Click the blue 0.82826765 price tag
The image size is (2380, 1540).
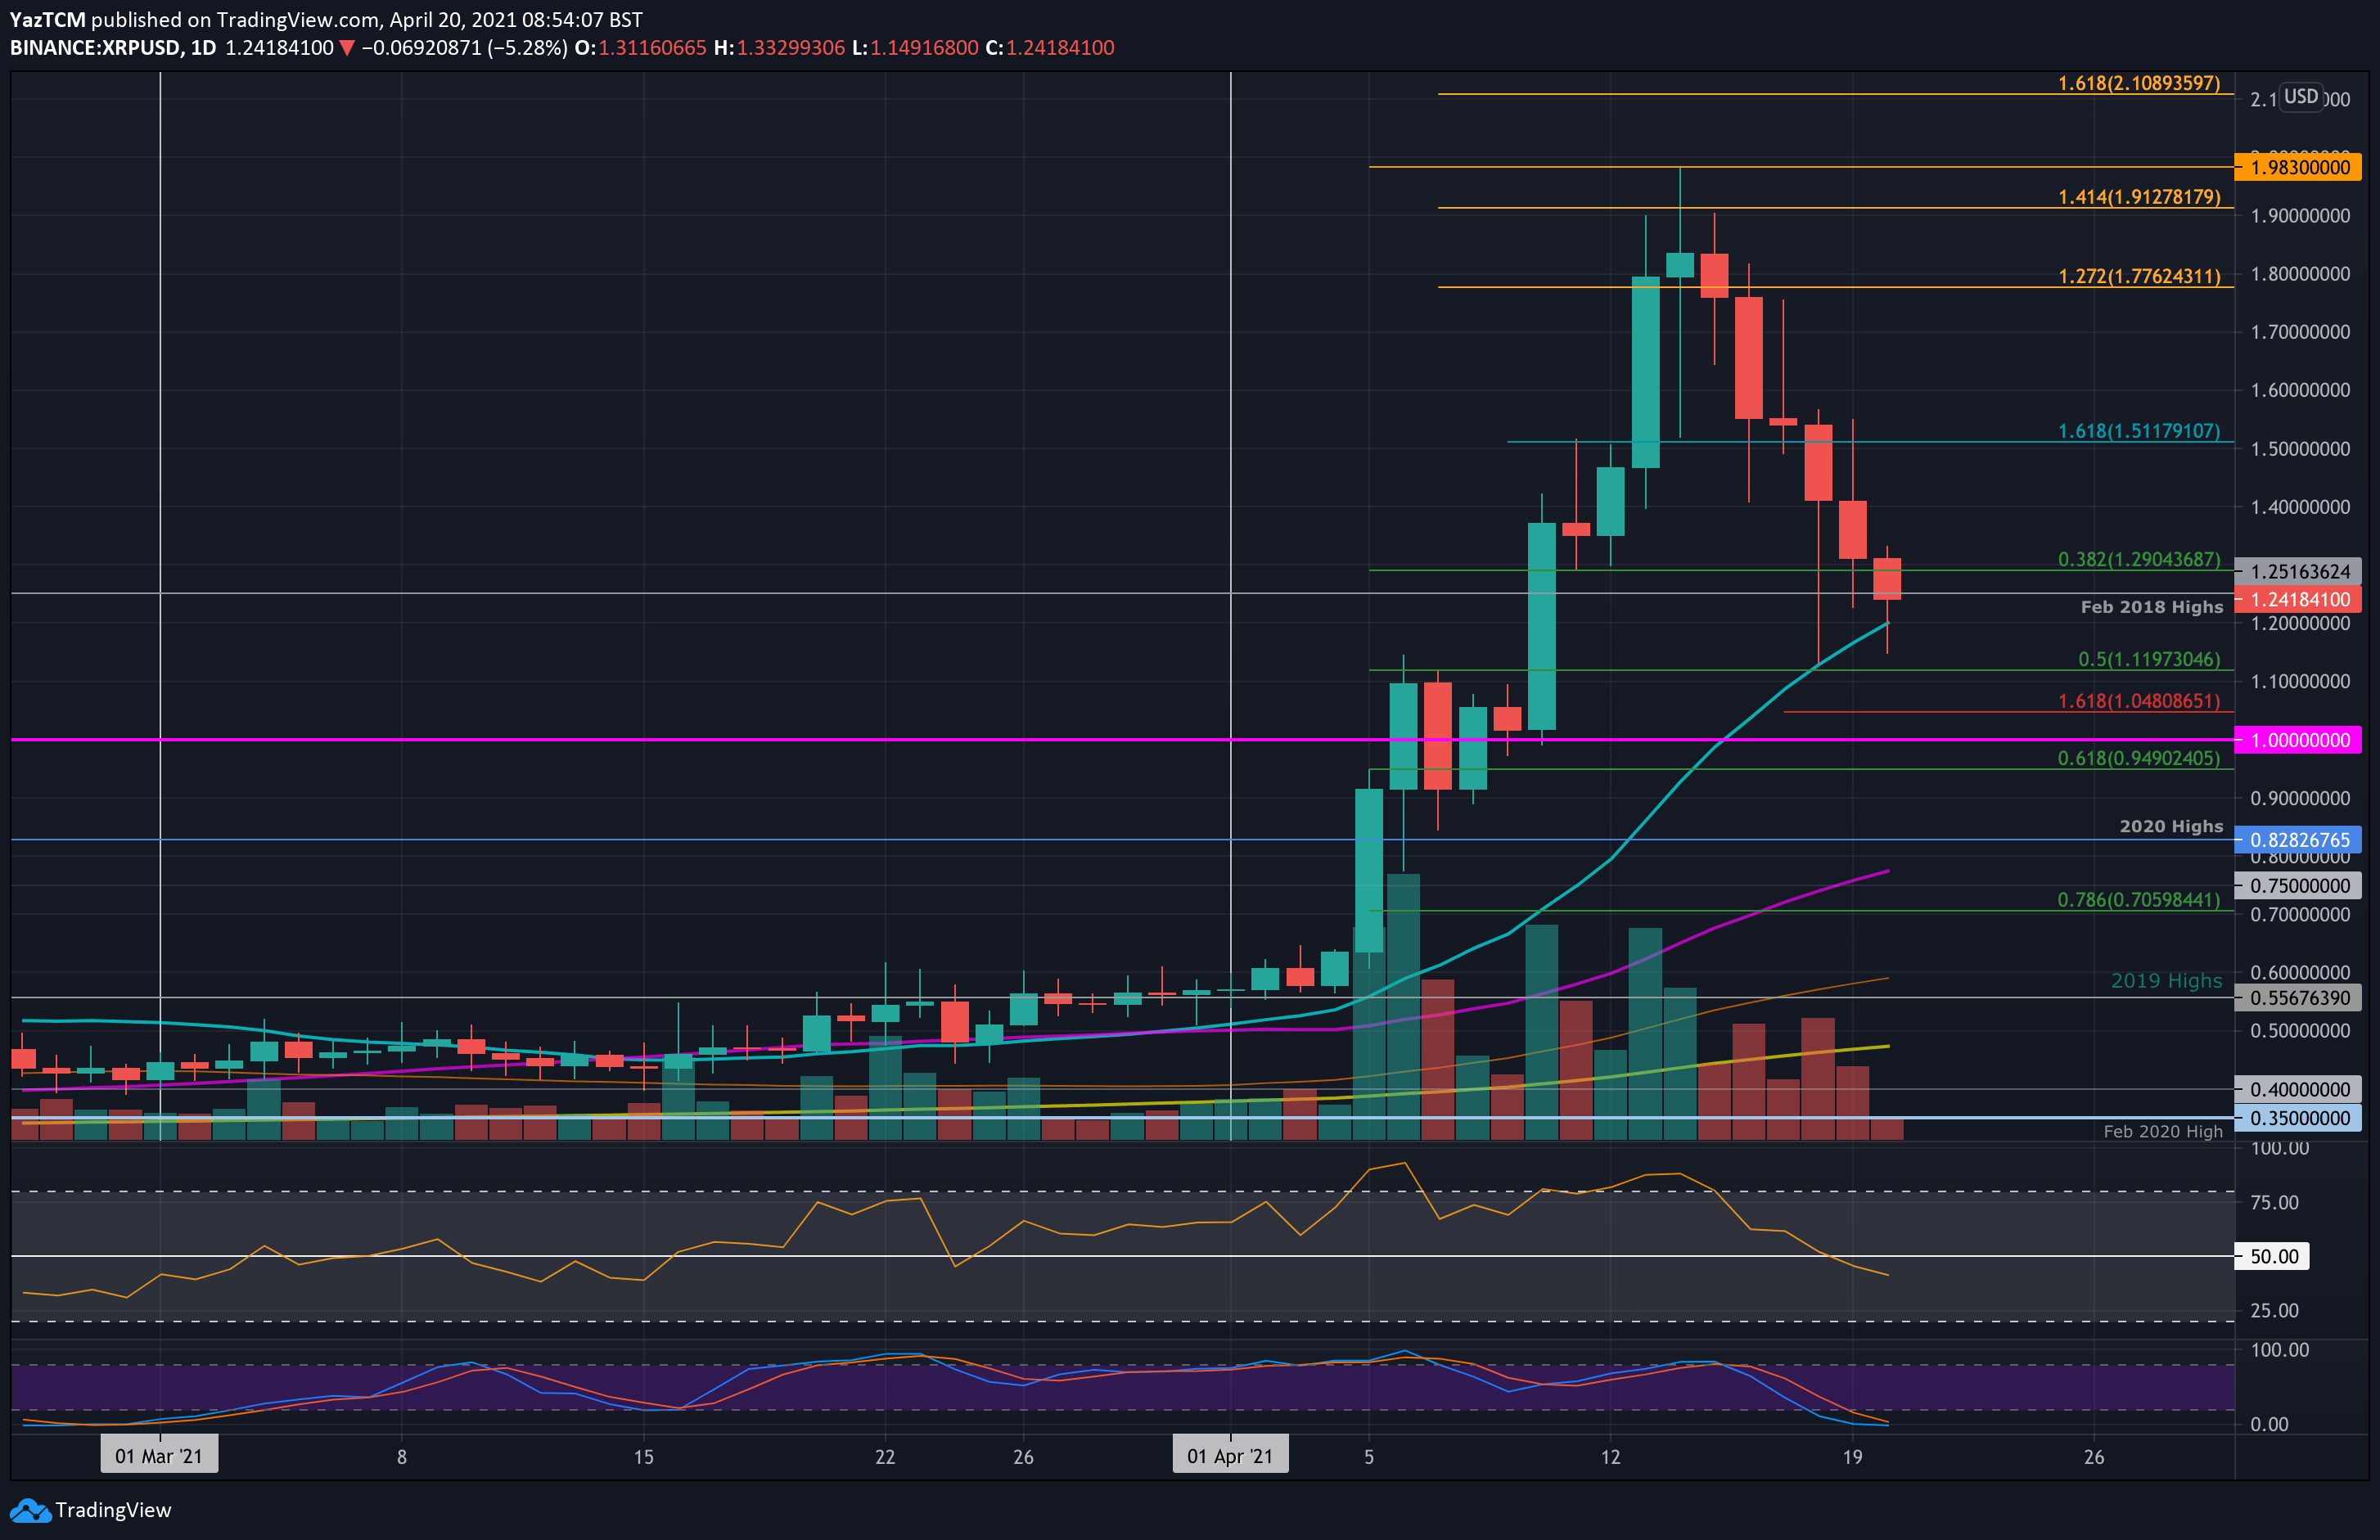2298,840
